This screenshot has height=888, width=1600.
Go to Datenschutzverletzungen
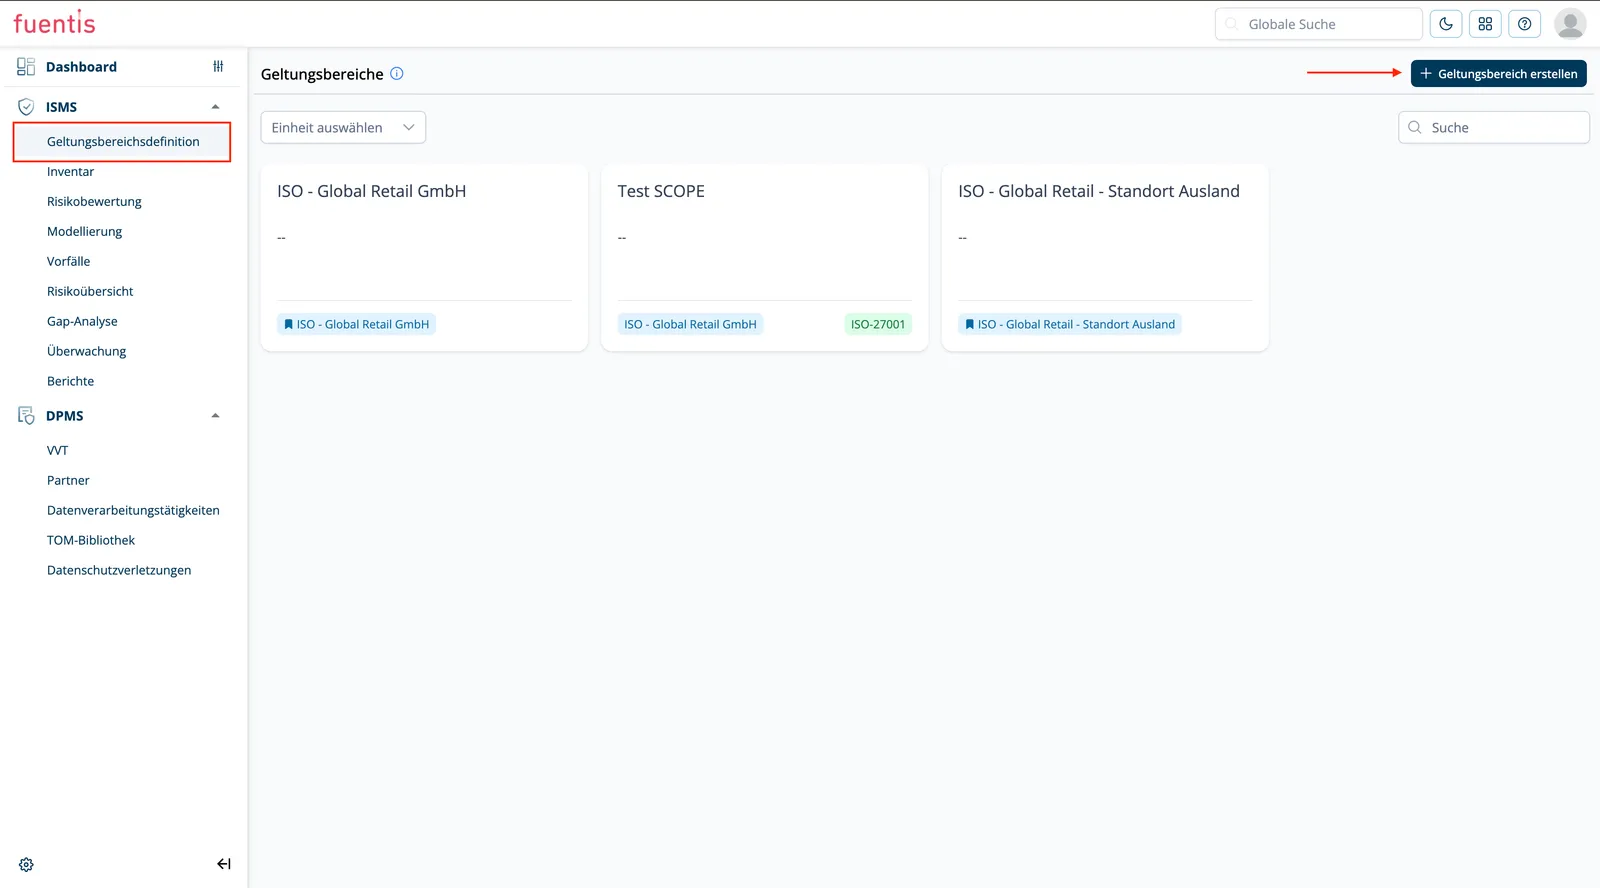119,571
